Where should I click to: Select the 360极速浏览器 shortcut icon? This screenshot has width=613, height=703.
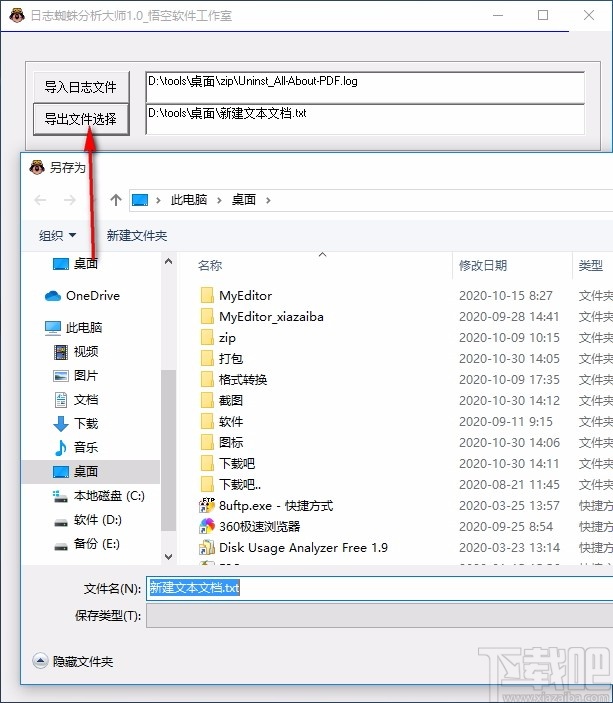pyautogui.click(x=207, y=526)
